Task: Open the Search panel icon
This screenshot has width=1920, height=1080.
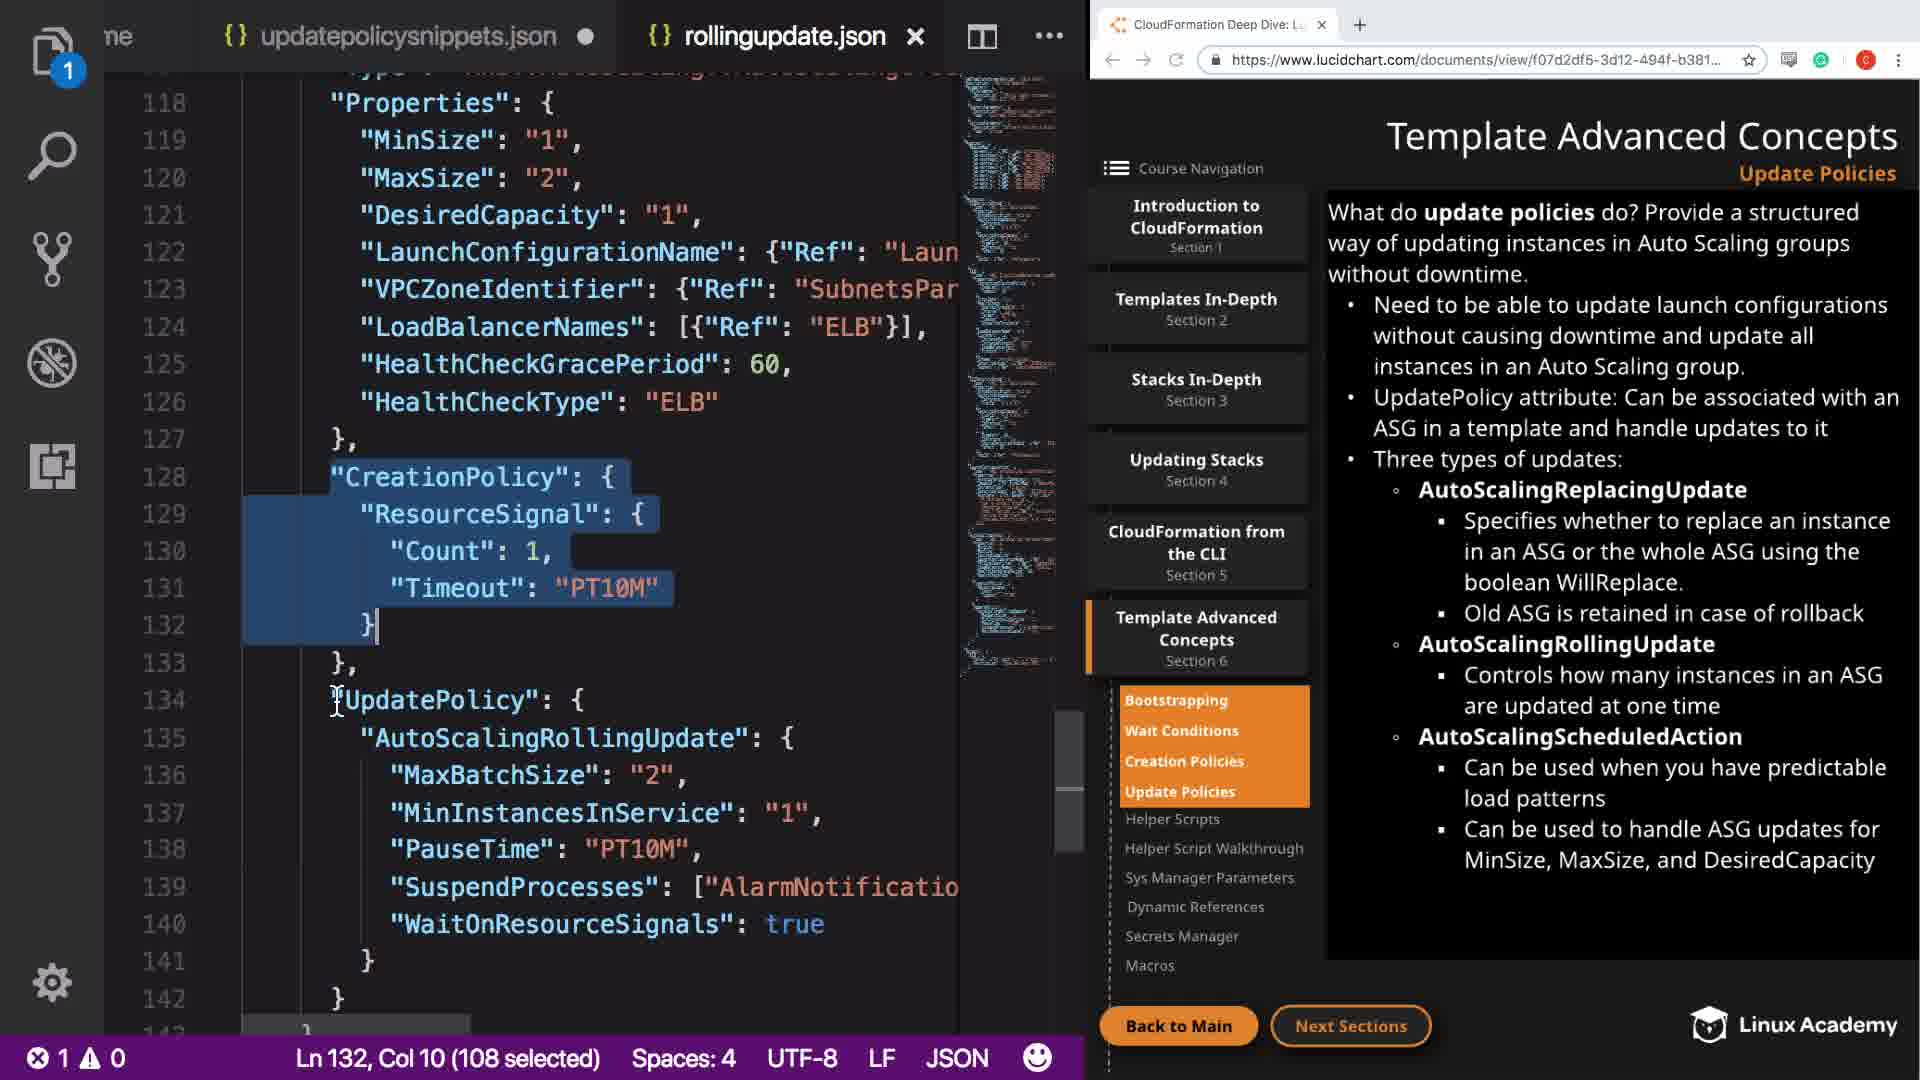Action: [51, 155]
